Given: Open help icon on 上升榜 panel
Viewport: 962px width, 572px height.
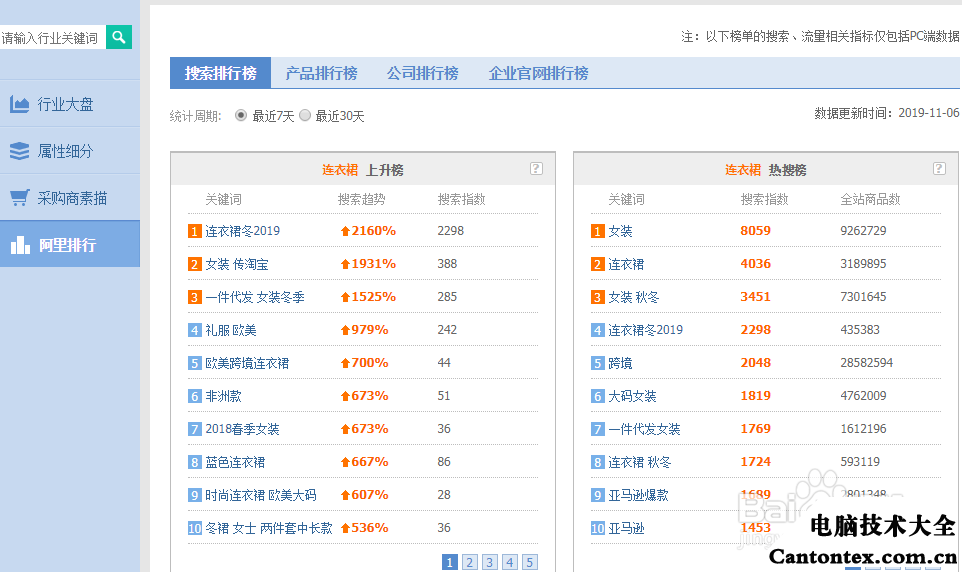Looking at the screenshot, I should (x=536, y=169).
